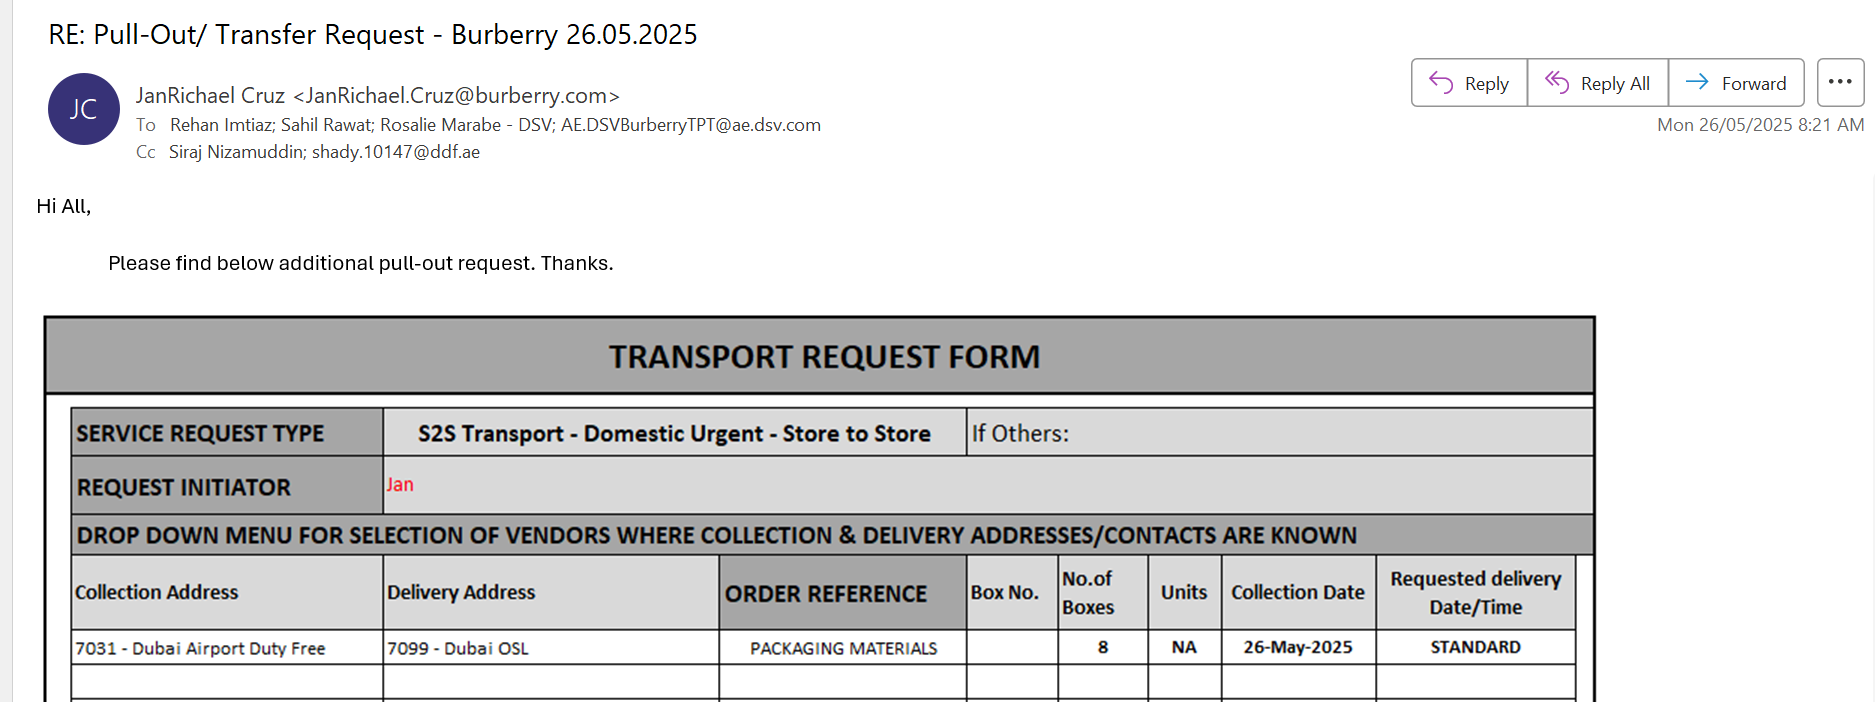Click the email subject line
This screenshot has width=1875, height=702.
(373, 34)
